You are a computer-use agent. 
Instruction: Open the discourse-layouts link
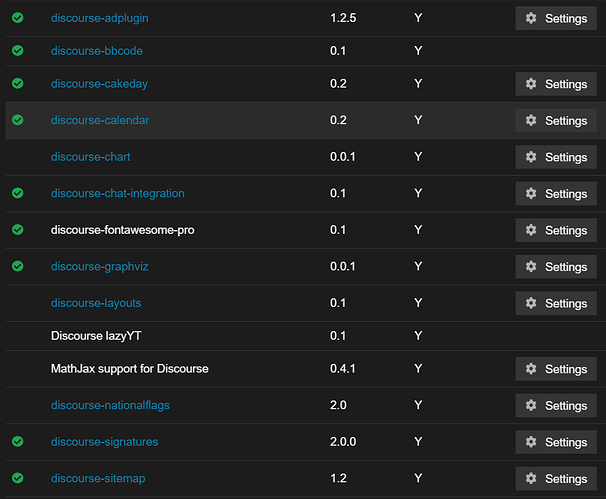click(96, 303)
